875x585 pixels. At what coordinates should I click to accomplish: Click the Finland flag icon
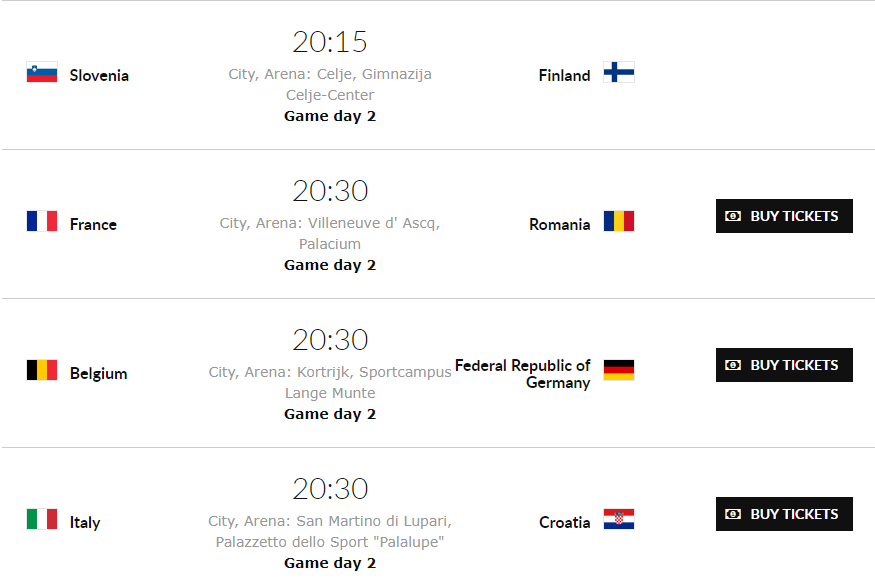619,72
